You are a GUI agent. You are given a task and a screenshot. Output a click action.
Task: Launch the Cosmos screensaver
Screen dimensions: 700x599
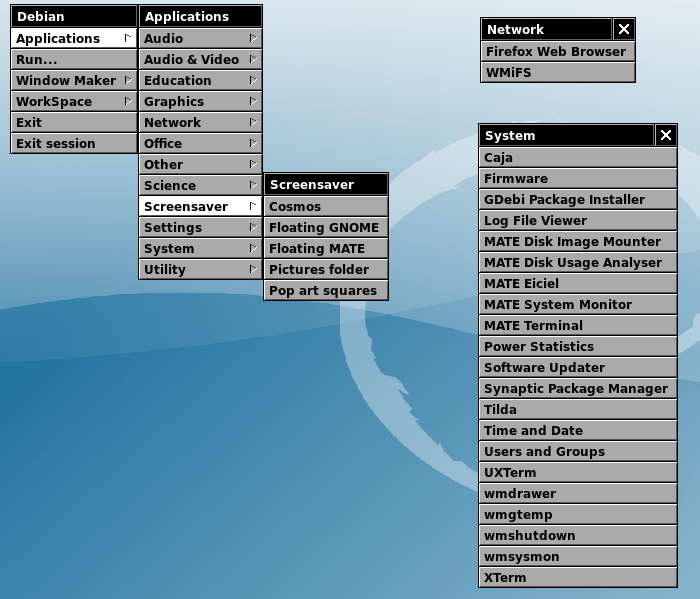point(326,206)
